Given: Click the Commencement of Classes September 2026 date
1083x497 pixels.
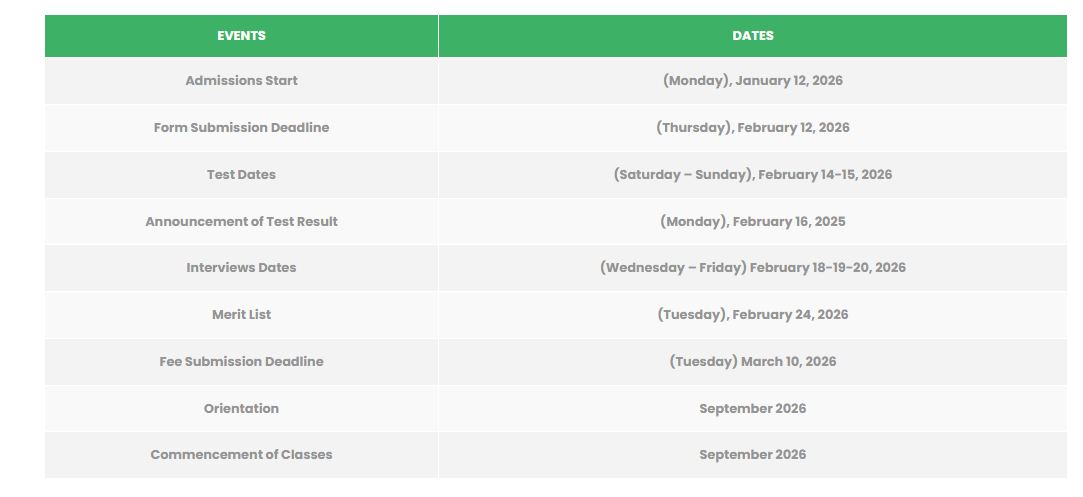Looking at the screenshot, I should (x=752, y=455).
